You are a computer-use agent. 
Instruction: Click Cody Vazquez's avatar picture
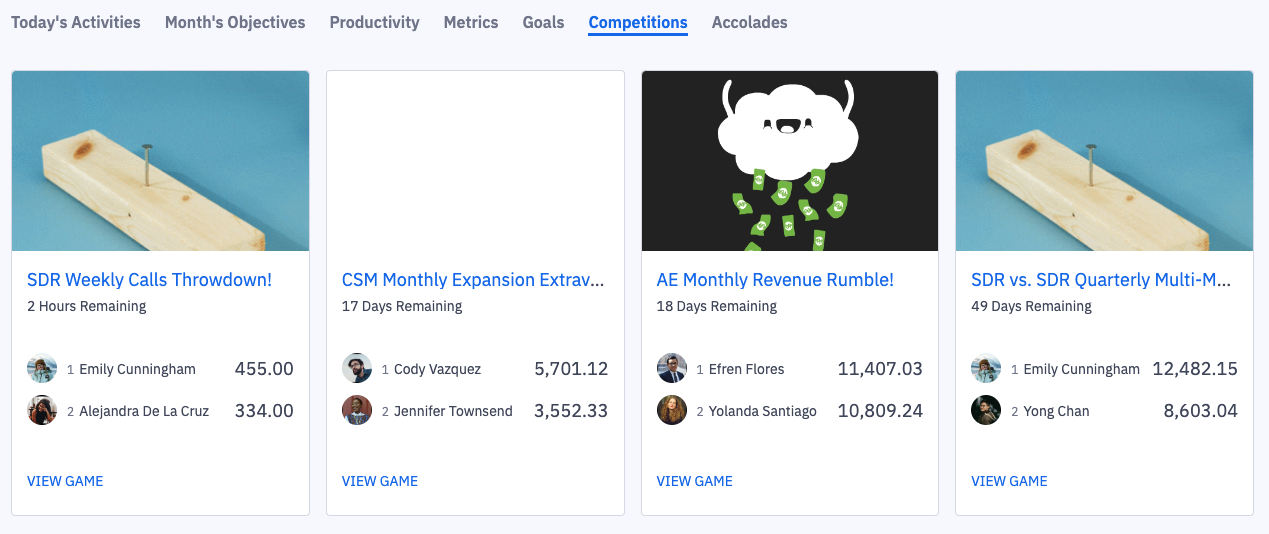pyautogui.click(x=357, y=368)
